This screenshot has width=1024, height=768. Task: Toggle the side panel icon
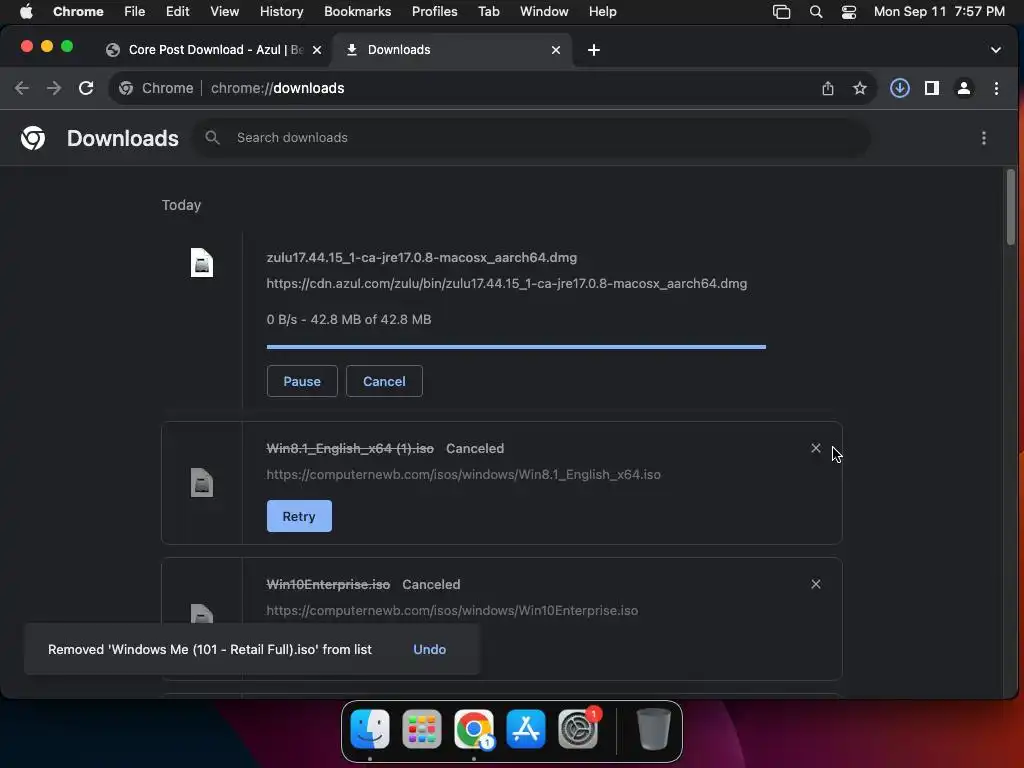pyautogui.click(x=931, y=88)
